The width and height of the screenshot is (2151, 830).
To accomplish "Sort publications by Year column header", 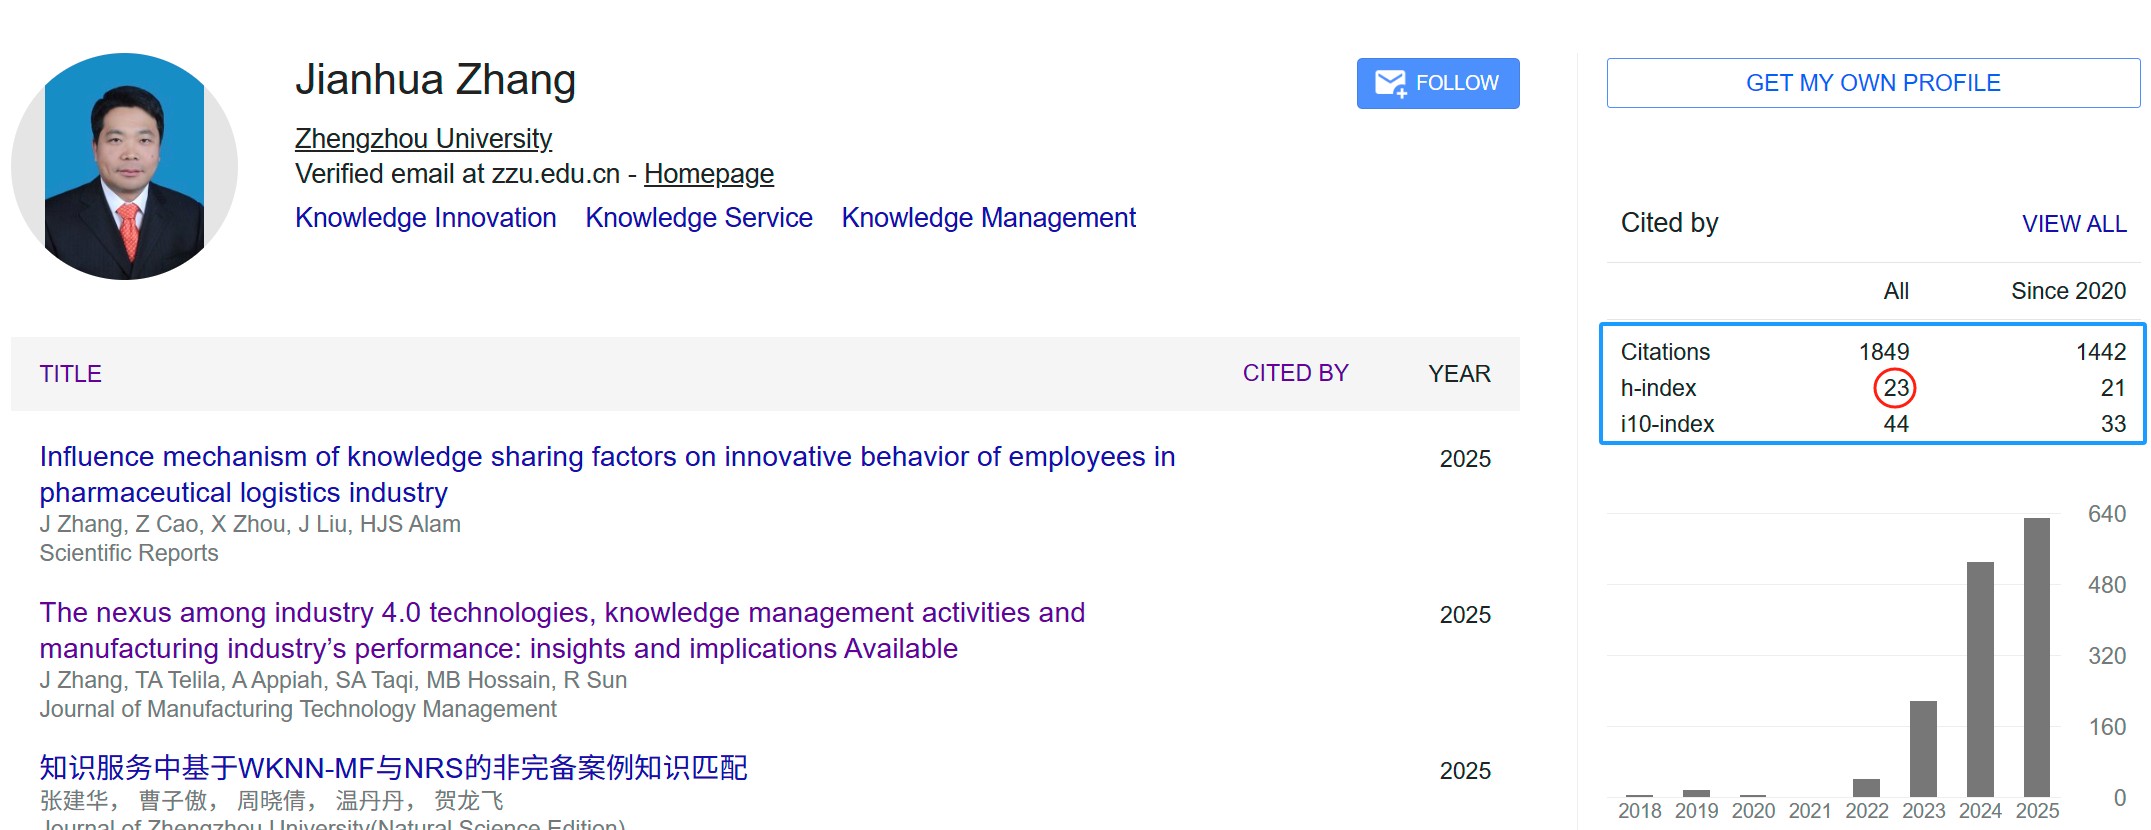I will coord(1459,374).
